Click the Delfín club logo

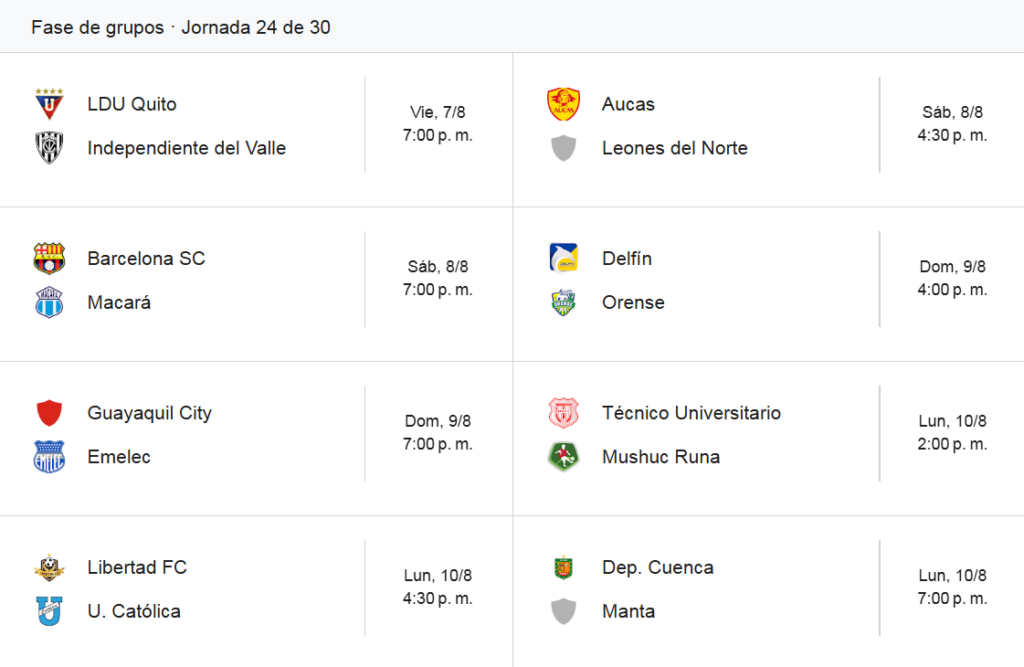coord(563,258)
